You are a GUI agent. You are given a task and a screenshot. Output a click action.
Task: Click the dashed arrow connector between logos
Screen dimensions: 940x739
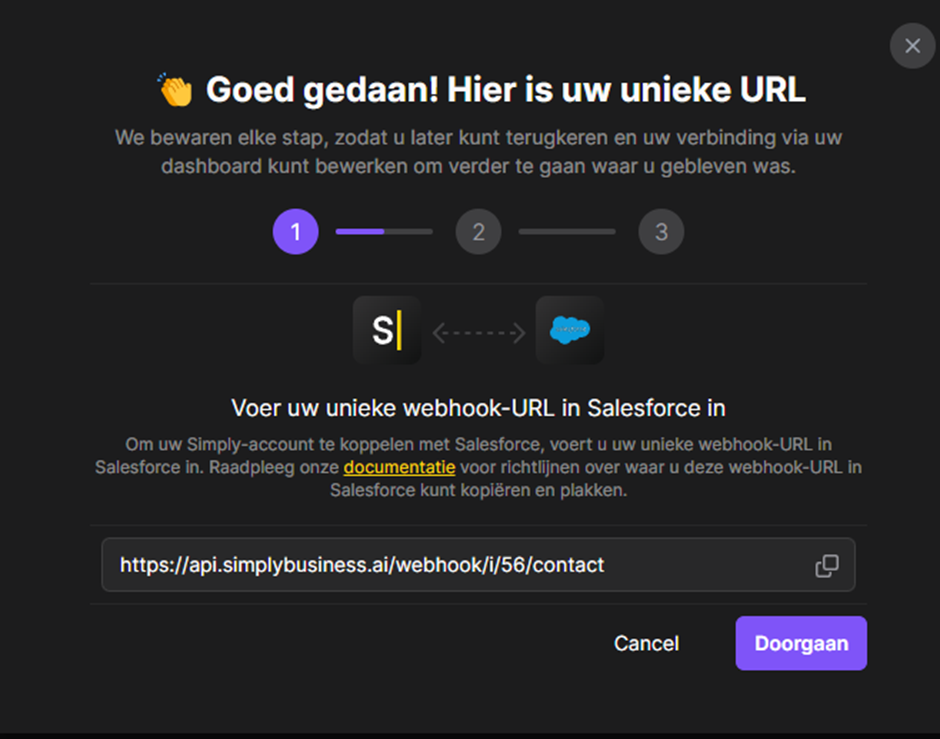click(x=478, y=333)
